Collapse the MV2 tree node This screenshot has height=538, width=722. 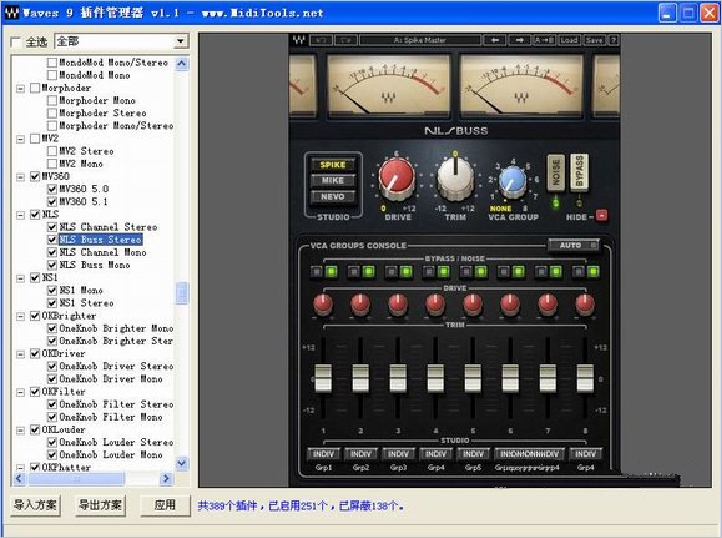coord(20,139)
